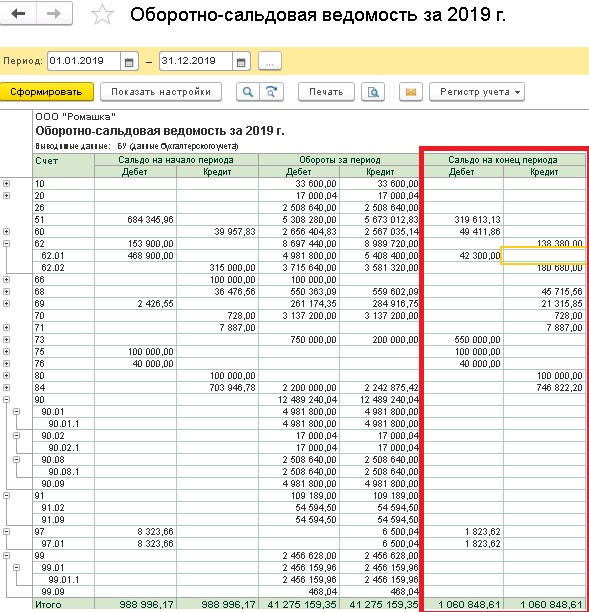589x612 pixels.
Task: Click Показать настройки button
Action: click(x=161, y=92)
